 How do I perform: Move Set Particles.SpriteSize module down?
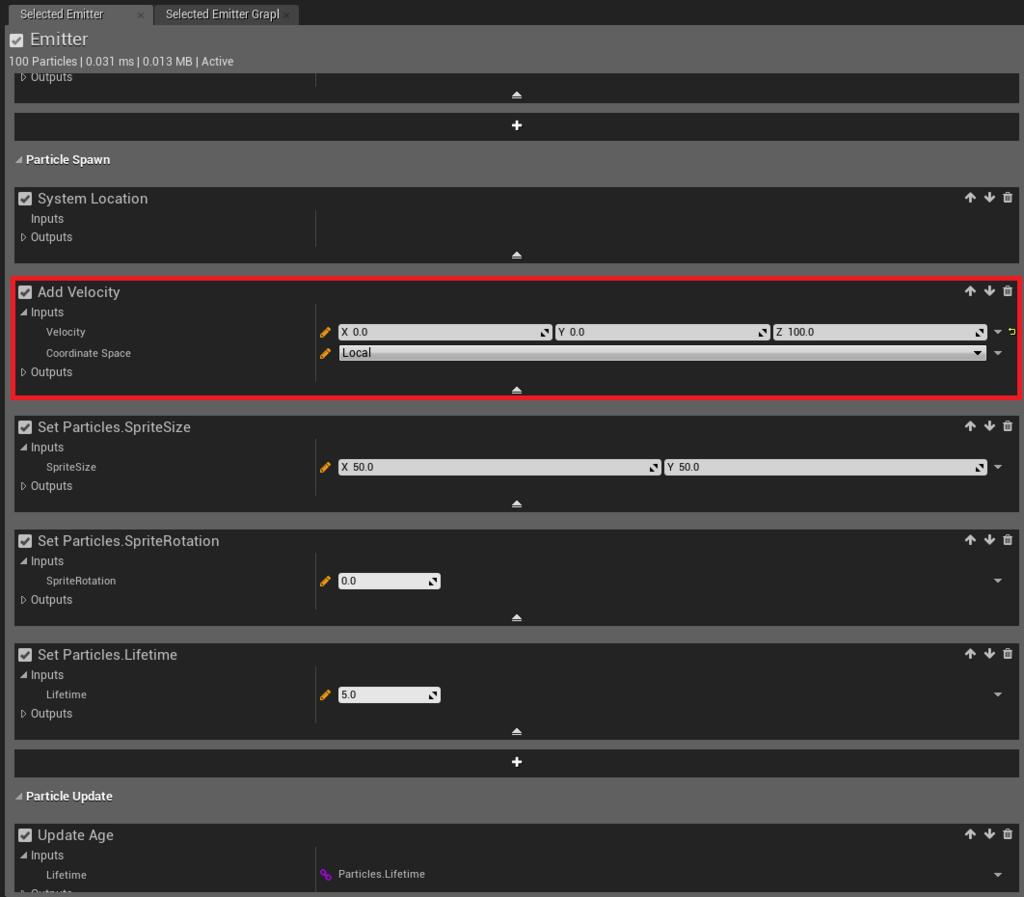(x=989, y=426)
